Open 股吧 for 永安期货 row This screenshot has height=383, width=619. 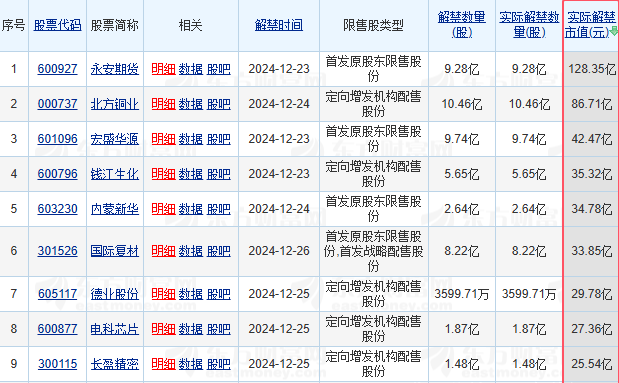[x=219, y=69]
